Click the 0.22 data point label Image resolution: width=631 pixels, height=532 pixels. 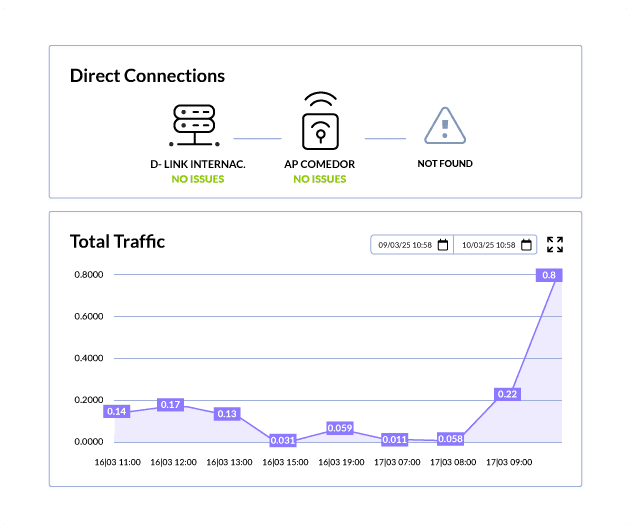tap(507, 394)
